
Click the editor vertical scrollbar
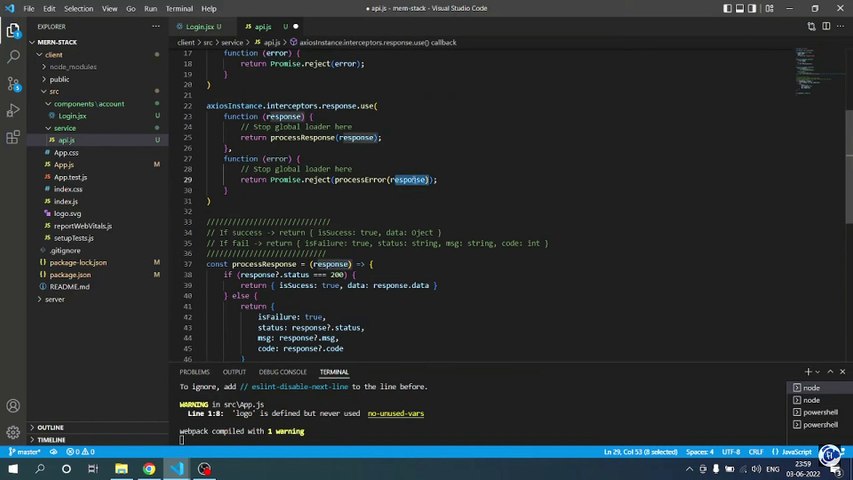tap(849, 167)
